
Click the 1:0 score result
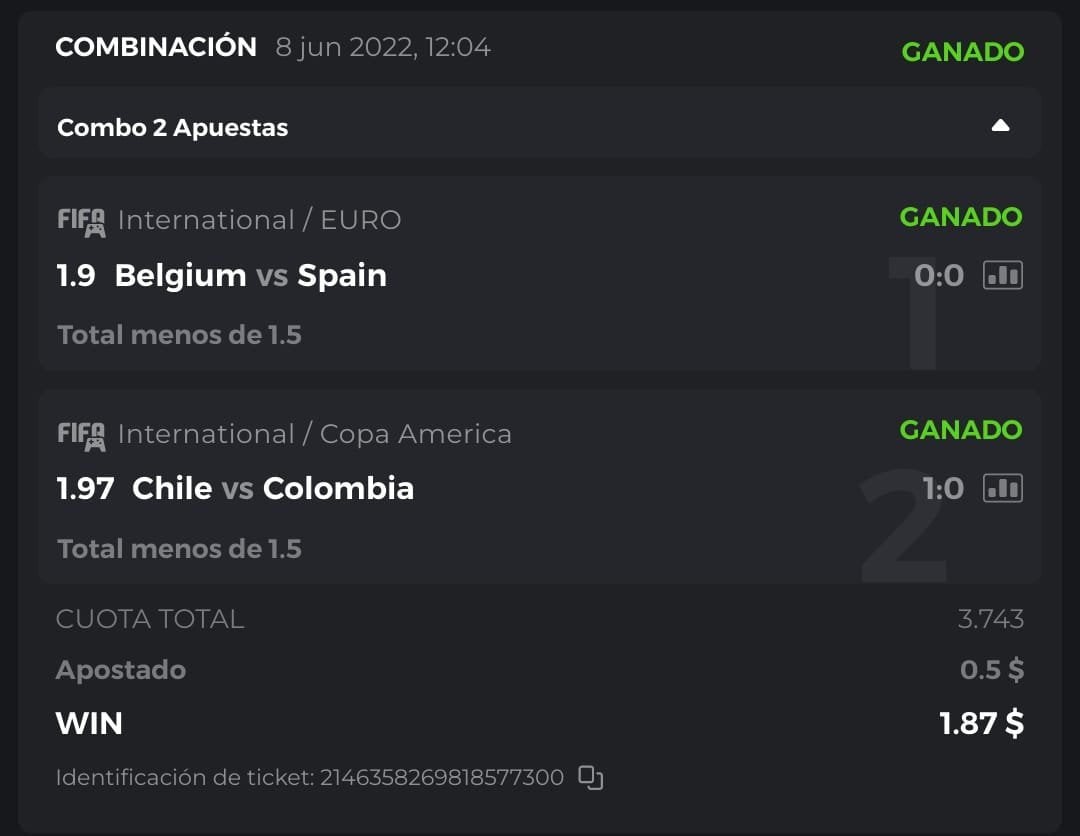click(942, 488)
